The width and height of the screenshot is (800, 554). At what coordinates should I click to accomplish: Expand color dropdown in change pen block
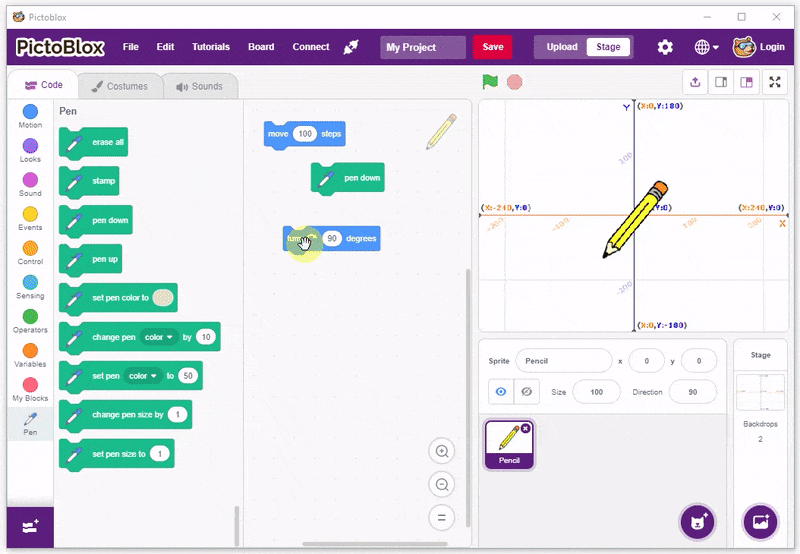click(159, 337)
